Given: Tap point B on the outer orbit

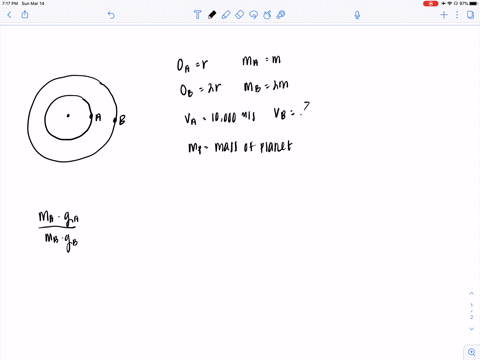Looking at the screenshot, I should (115, 120).
